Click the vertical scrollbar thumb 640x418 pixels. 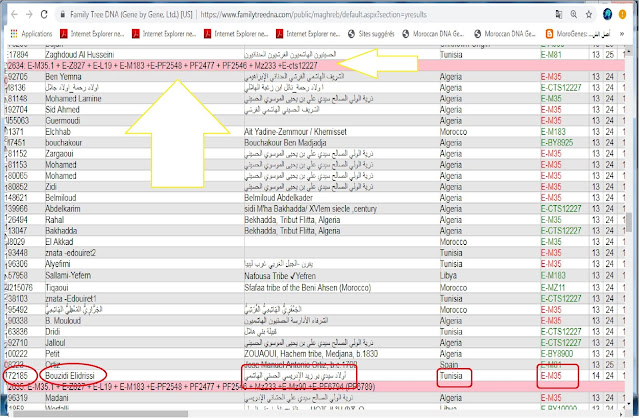pos(629,221)
